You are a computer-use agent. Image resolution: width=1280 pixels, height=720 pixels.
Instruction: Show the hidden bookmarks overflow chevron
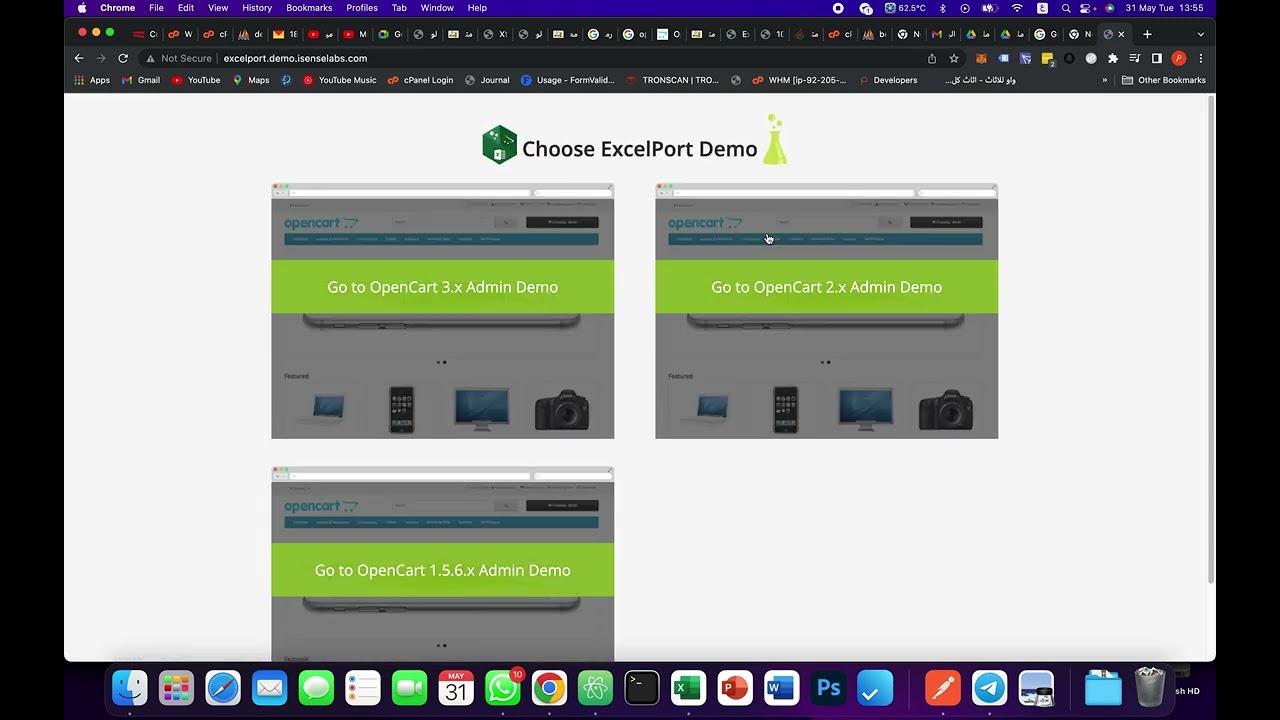1105,80
